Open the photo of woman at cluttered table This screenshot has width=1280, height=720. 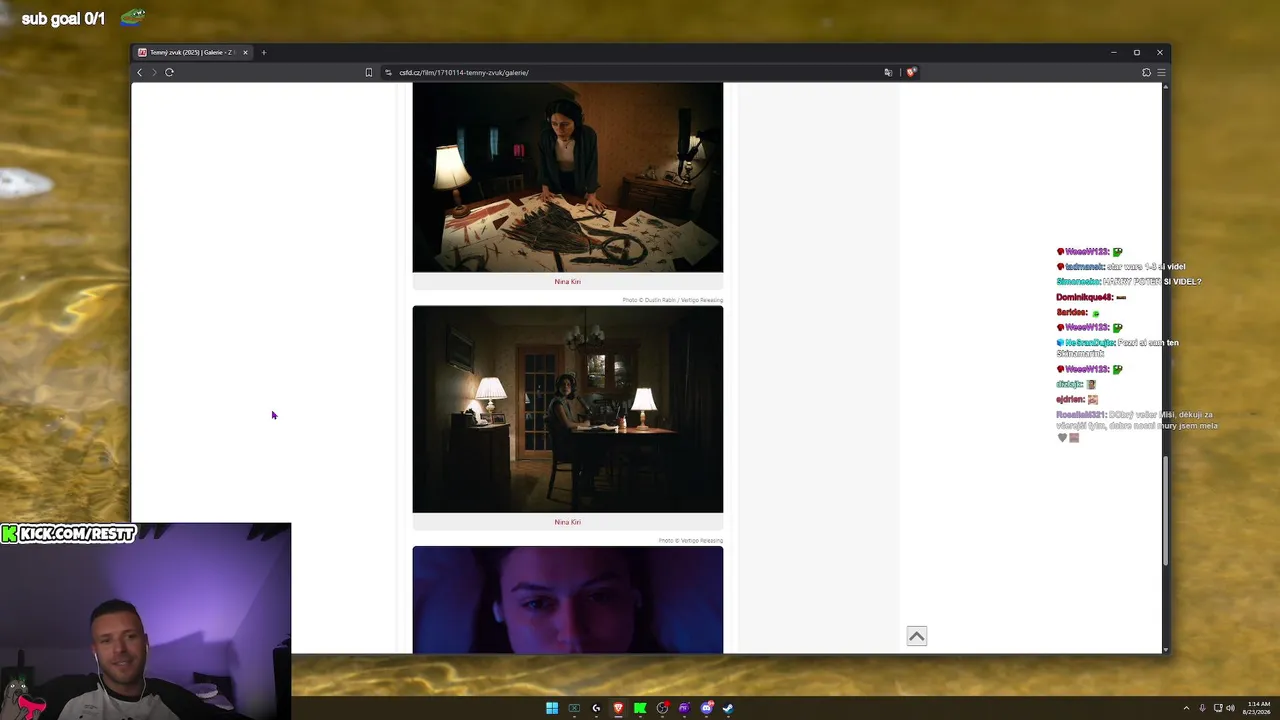[x=568, y=177]
